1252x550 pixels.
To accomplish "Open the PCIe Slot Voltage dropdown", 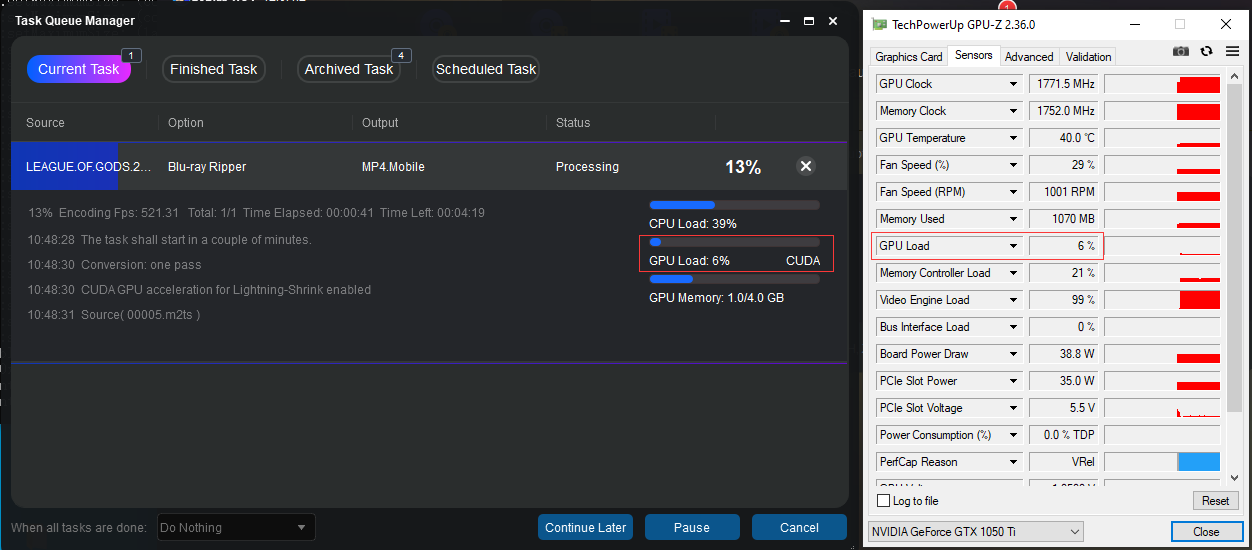I will (1013, 408).
